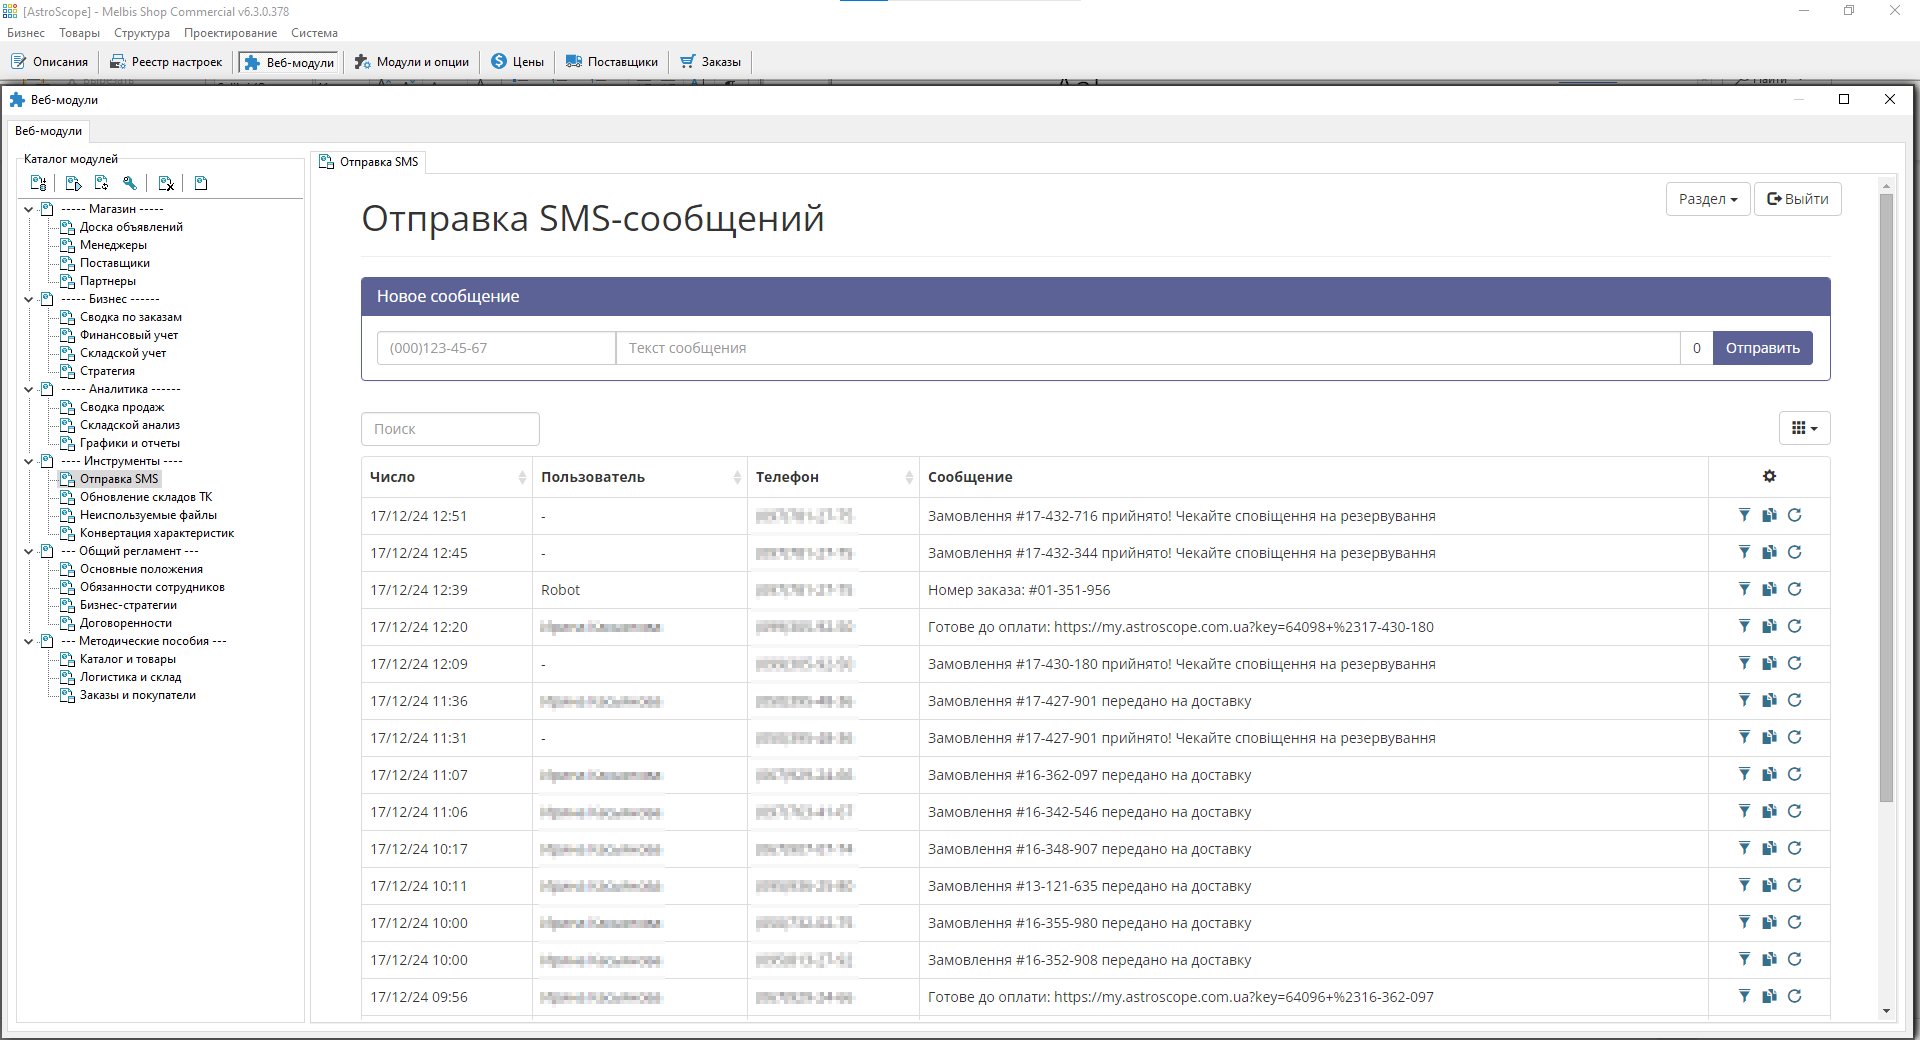Collapse the Магазин tree group

28,209
